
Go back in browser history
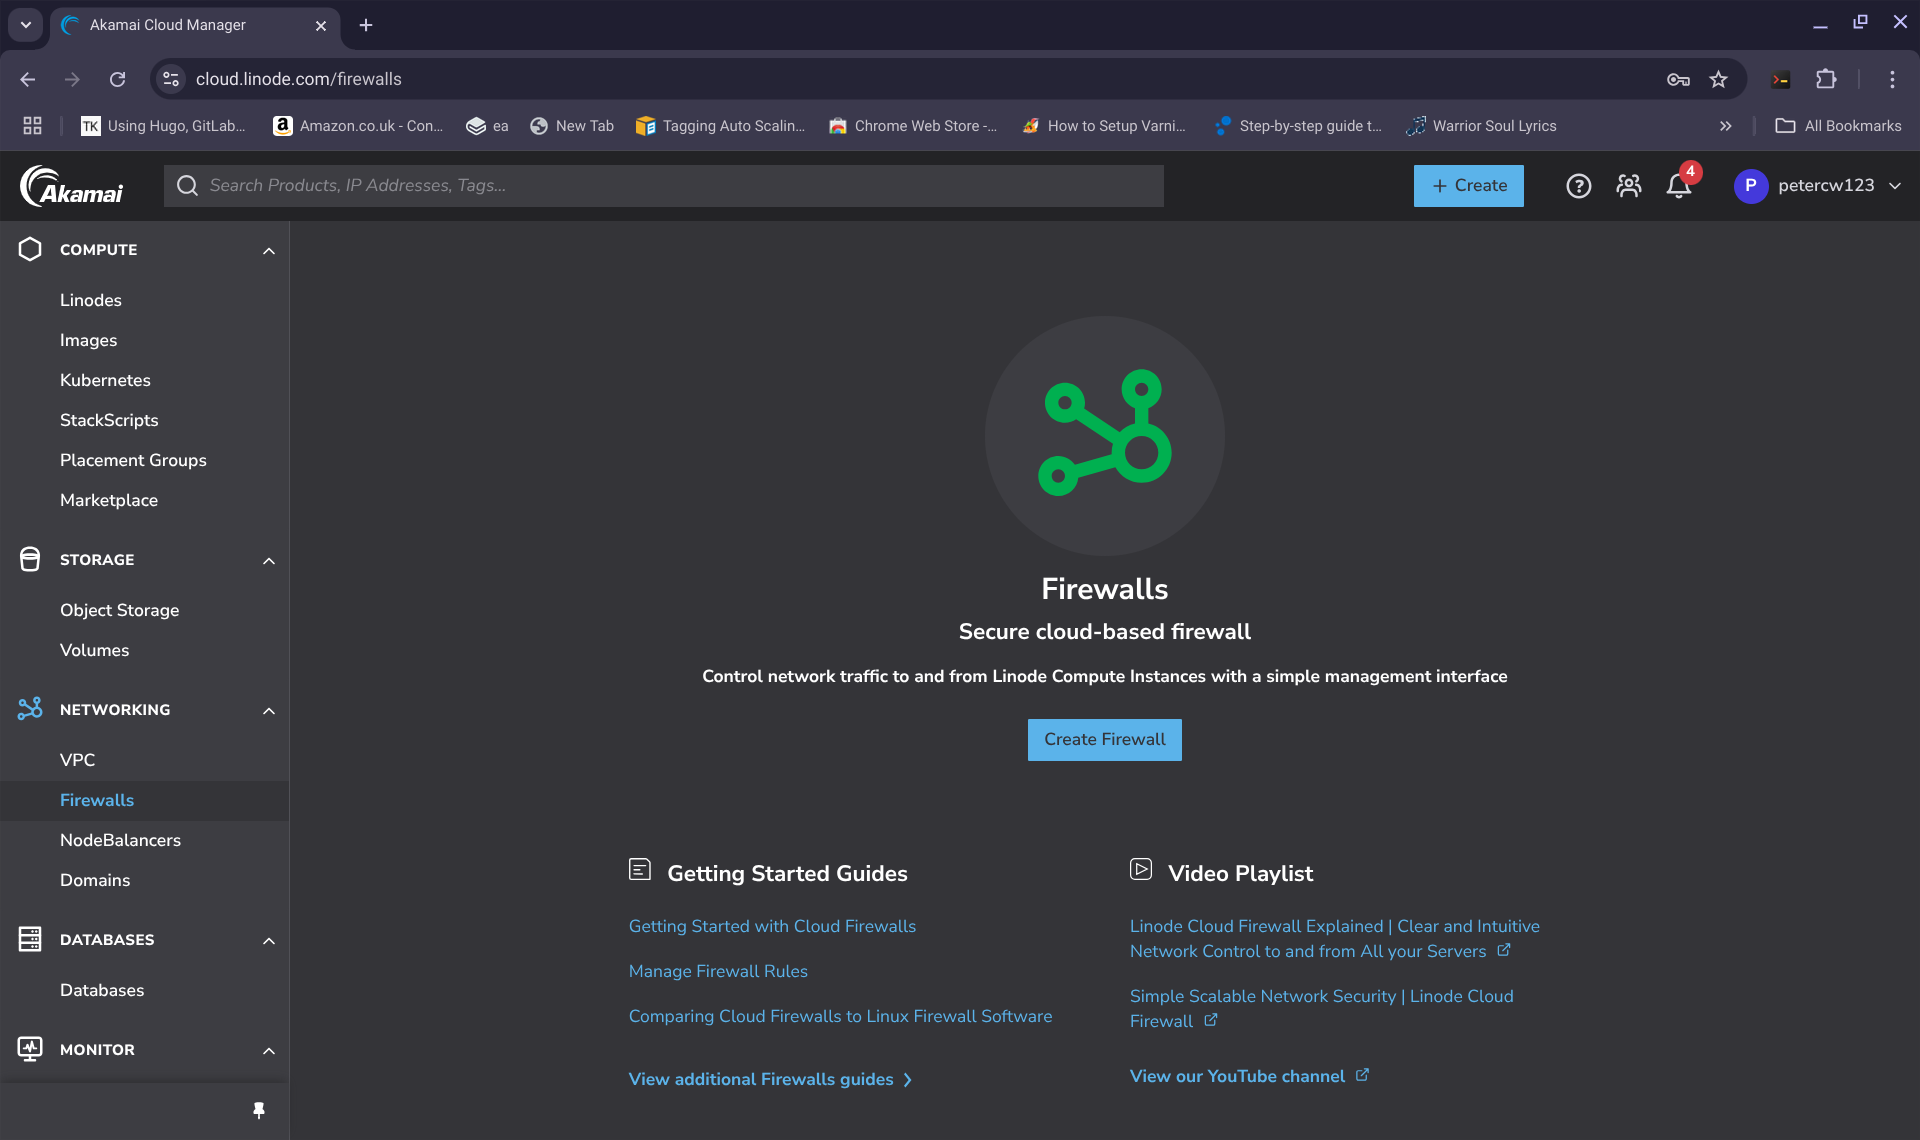coord(28,79)
